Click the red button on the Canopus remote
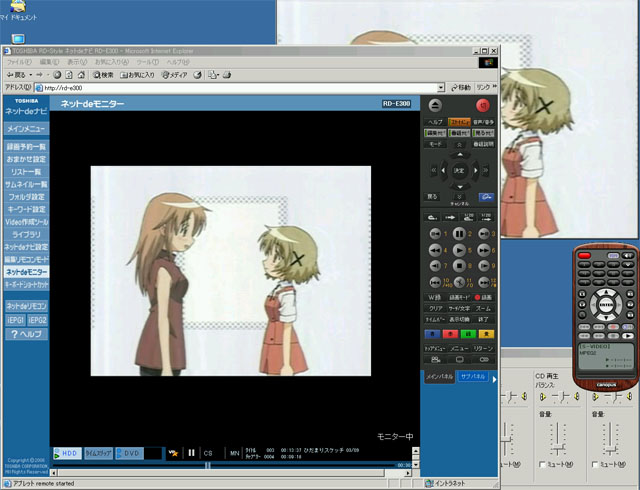The height and width of the screenshot is (490, 640). [x=584, y=255]
